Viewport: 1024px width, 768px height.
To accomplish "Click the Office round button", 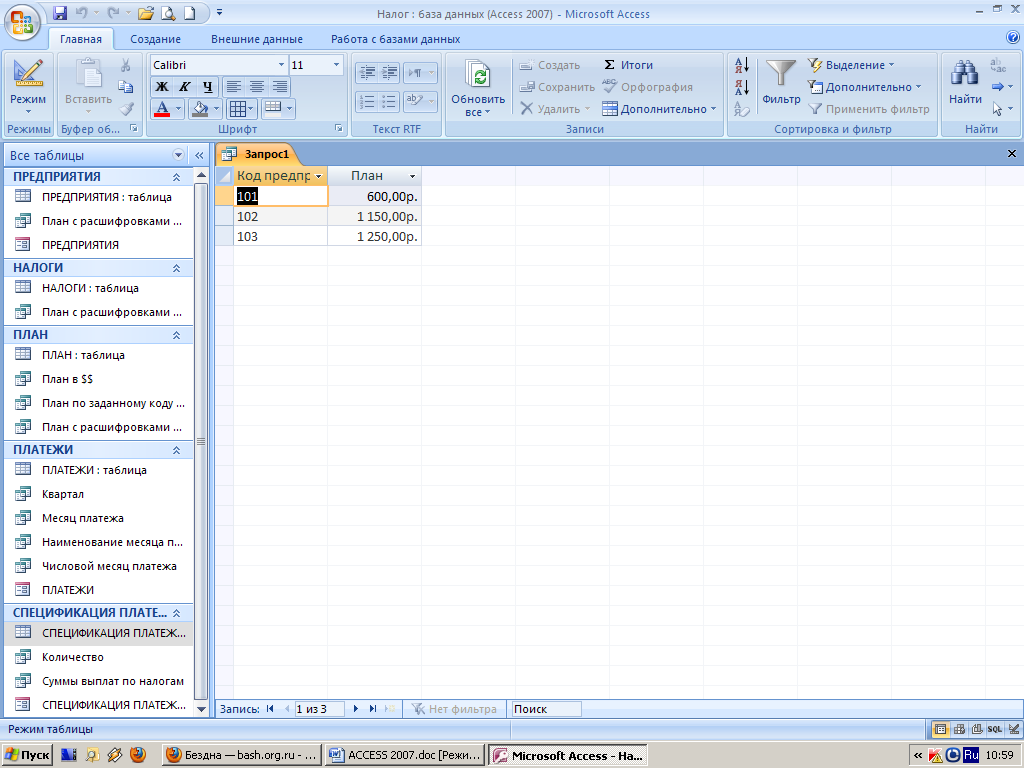I will 22,24.
